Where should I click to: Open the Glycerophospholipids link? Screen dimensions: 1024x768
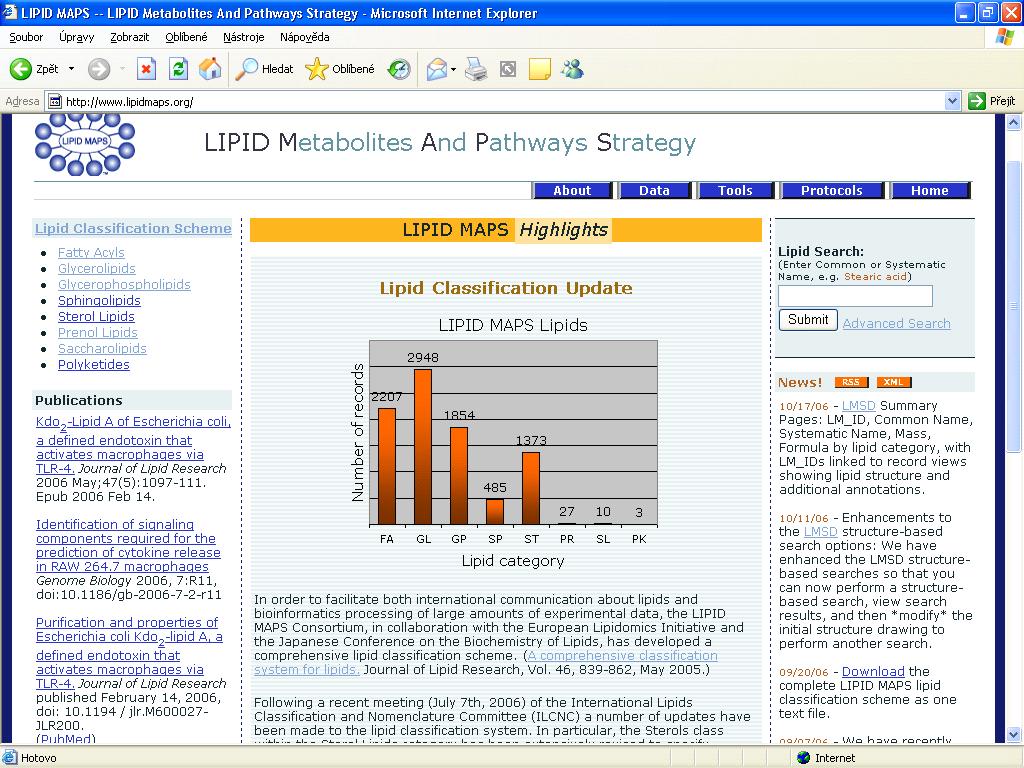point(124,284)
